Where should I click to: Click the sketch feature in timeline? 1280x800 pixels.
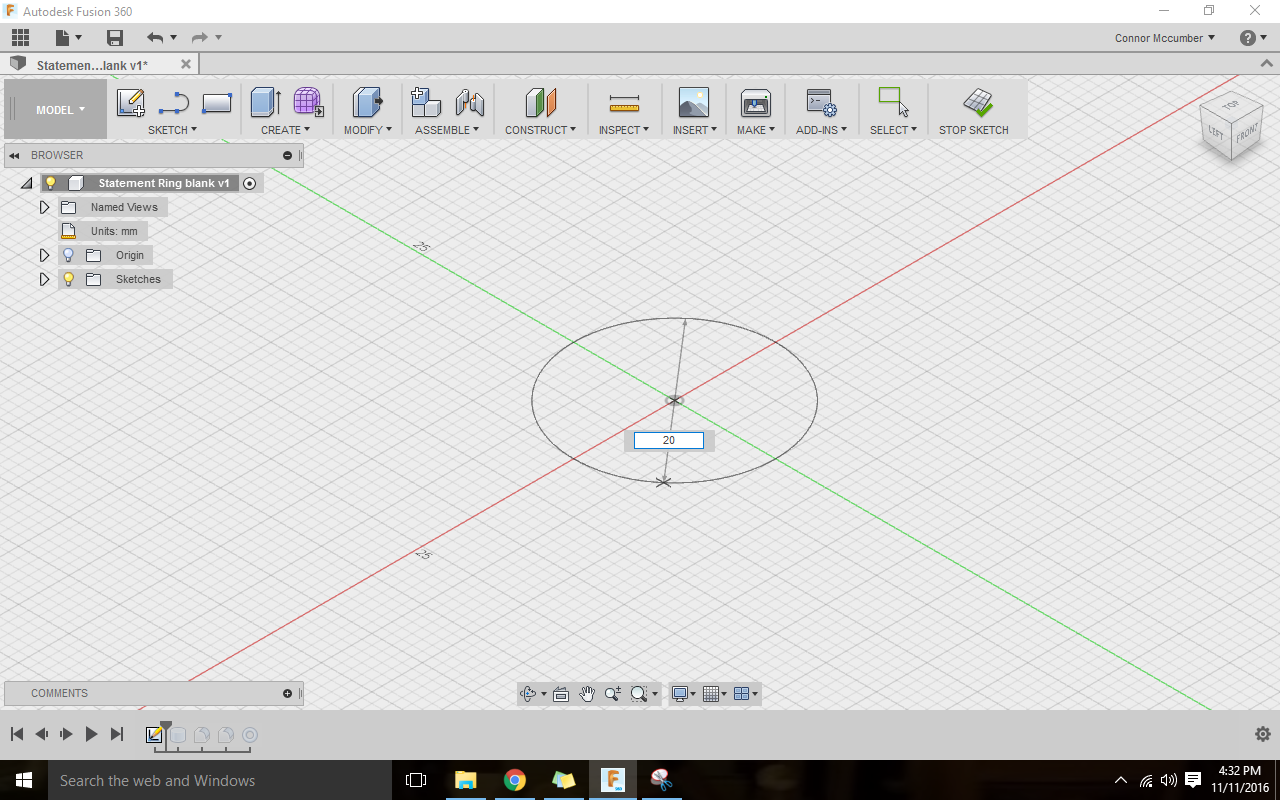pos(154,735)
